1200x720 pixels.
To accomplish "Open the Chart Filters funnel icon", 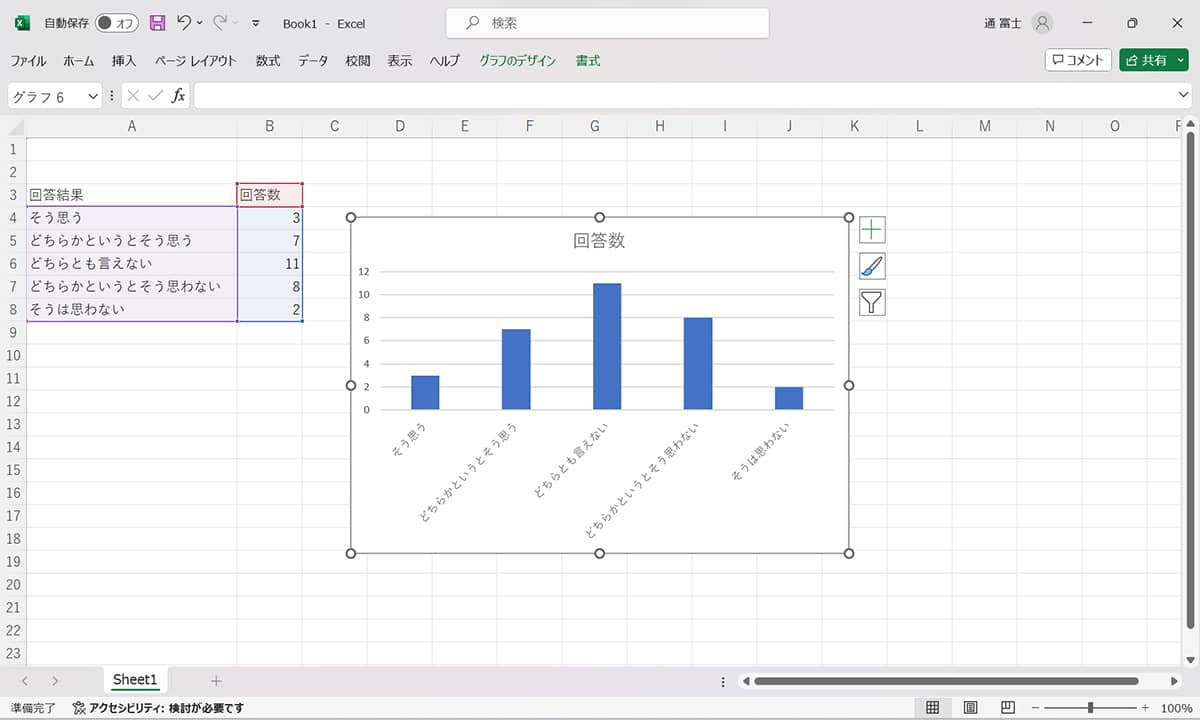I will click(871, 301).
